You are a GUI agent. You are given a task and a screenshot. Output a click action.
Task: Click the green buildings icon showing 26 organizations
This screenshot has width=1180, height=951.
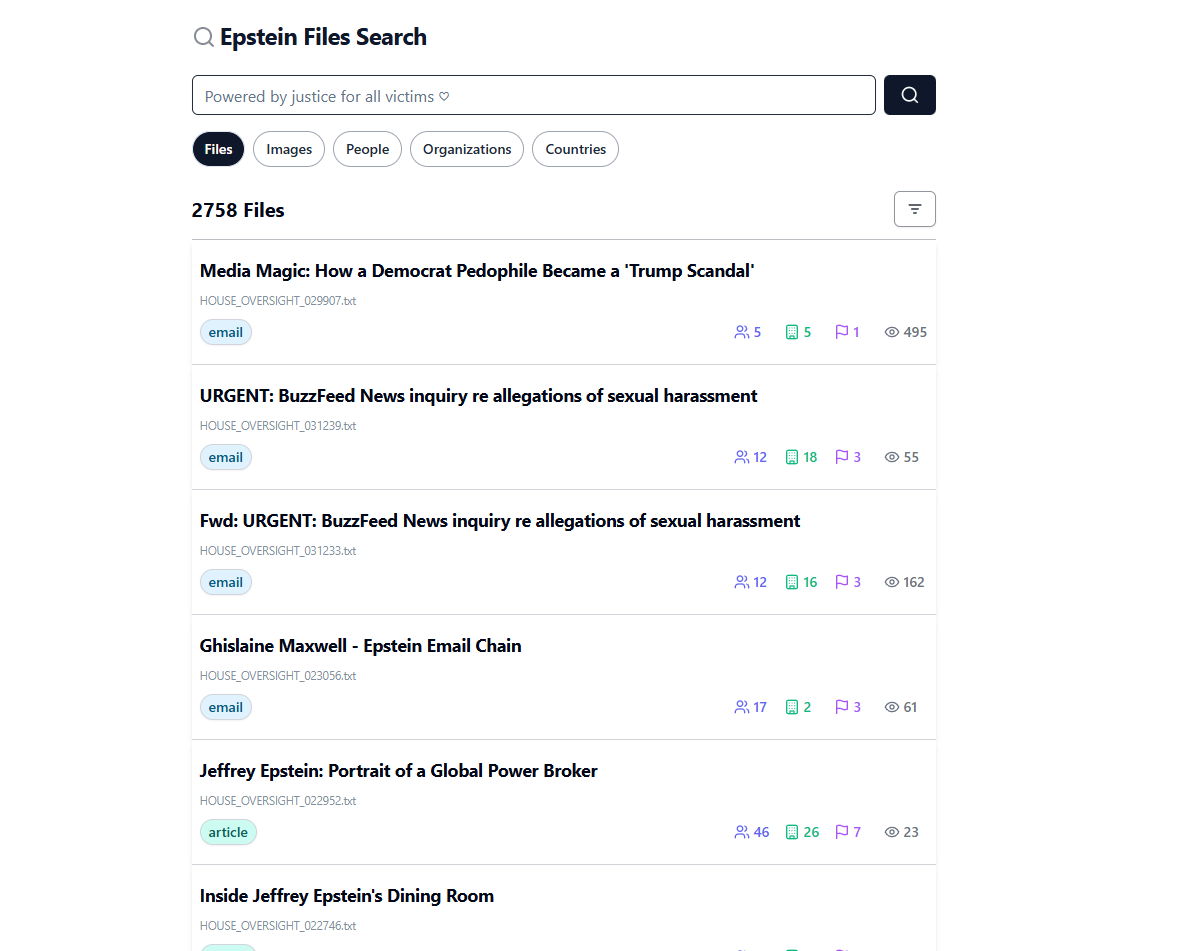coord(793,831)
